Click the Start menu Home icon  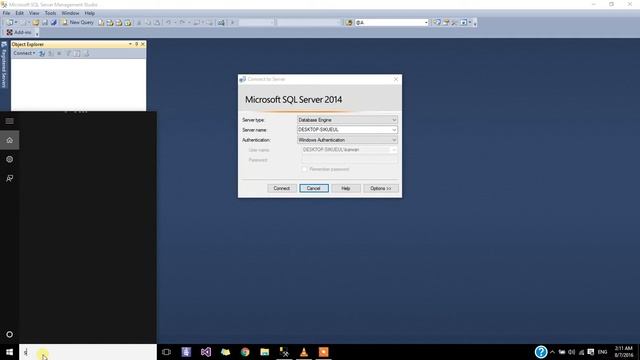point(9,140)
